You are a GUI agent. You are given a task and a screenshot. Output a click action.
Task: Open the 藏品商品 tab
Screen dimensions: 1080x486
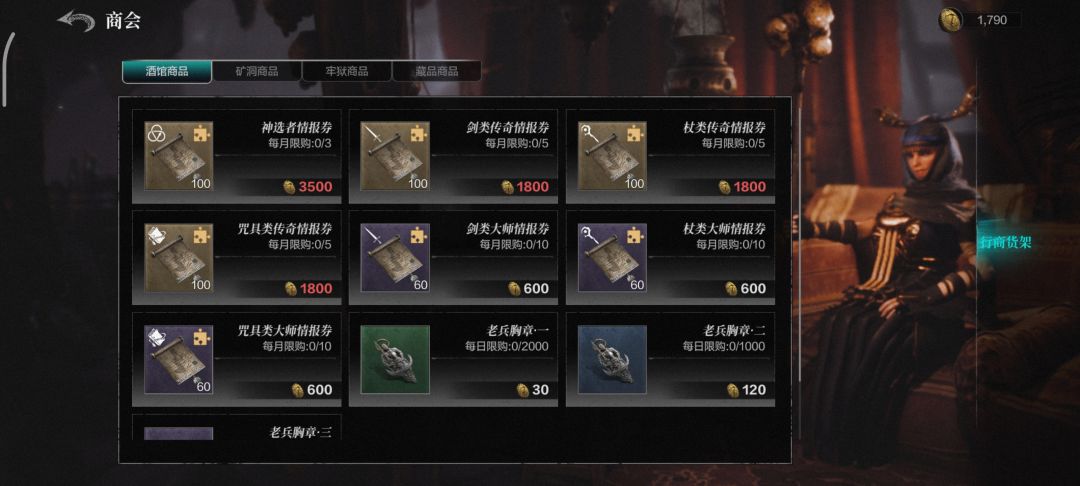click(437, 72)
